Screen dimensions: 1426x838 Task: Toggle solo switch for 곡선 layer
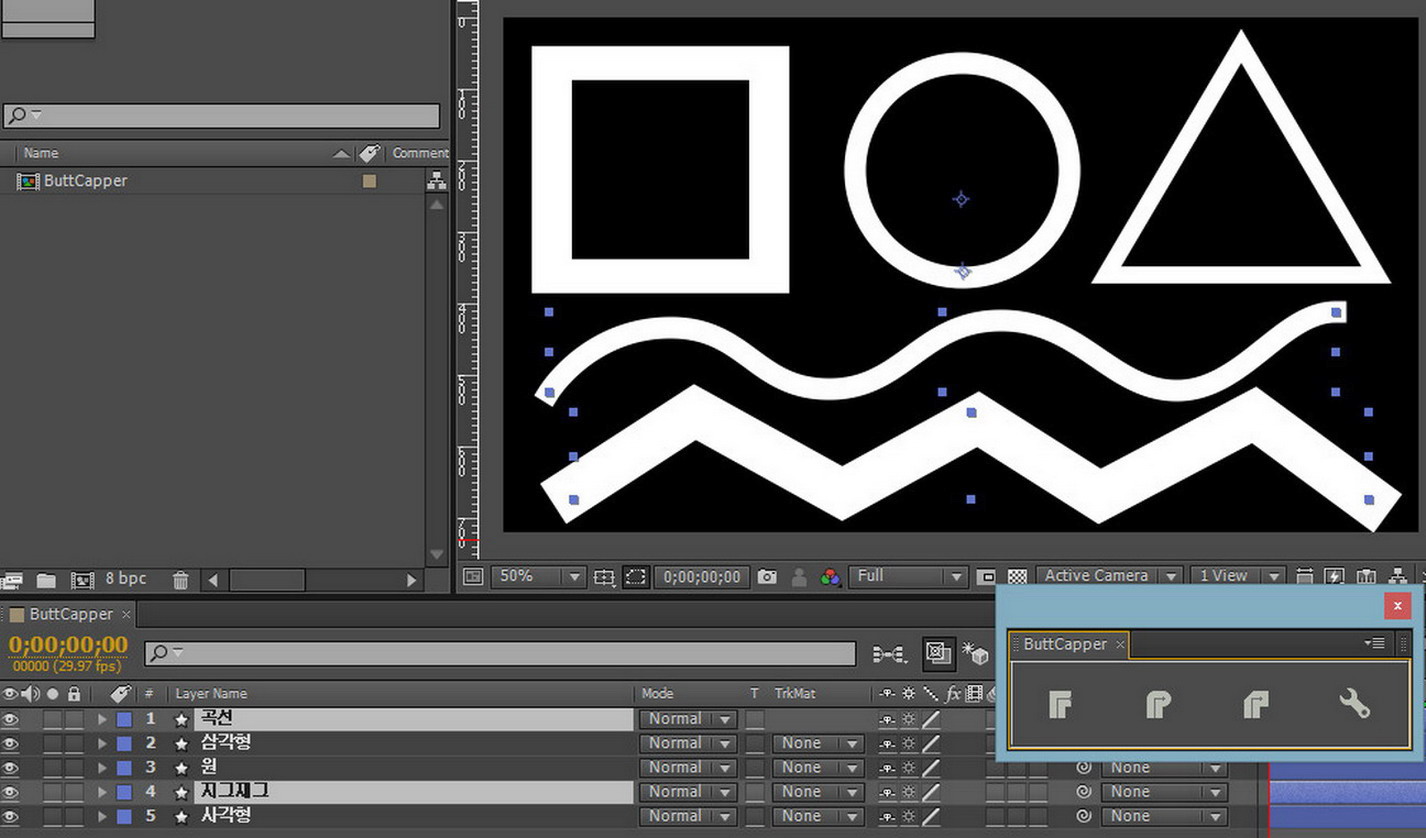[x=52, y=719]
